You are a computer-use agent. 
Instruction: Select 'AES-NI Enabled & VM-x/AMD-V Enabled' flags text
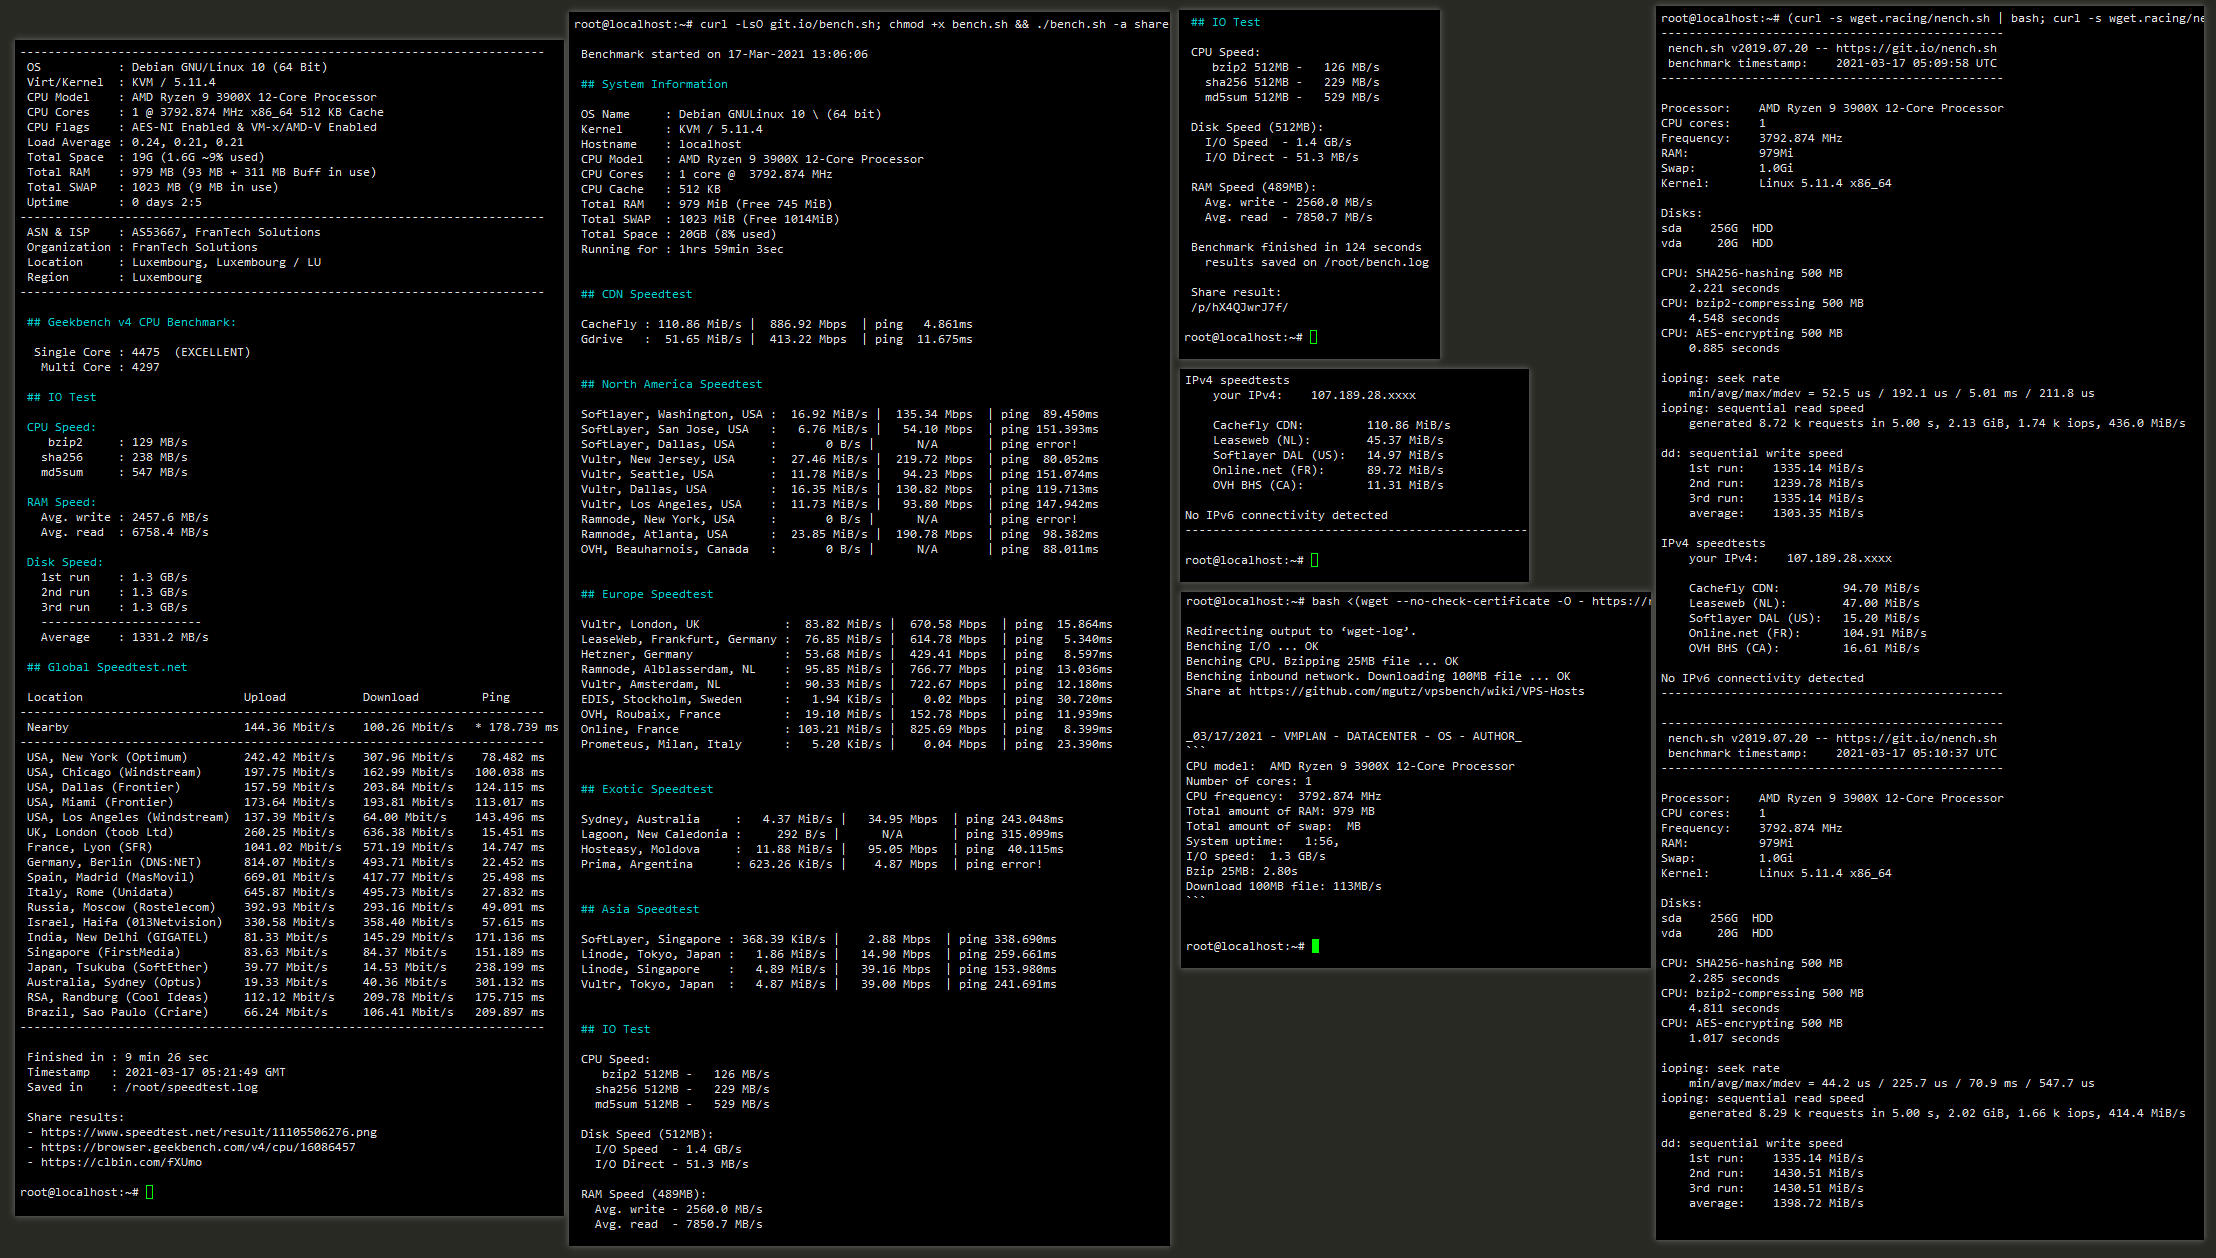[x=254, y=127]
